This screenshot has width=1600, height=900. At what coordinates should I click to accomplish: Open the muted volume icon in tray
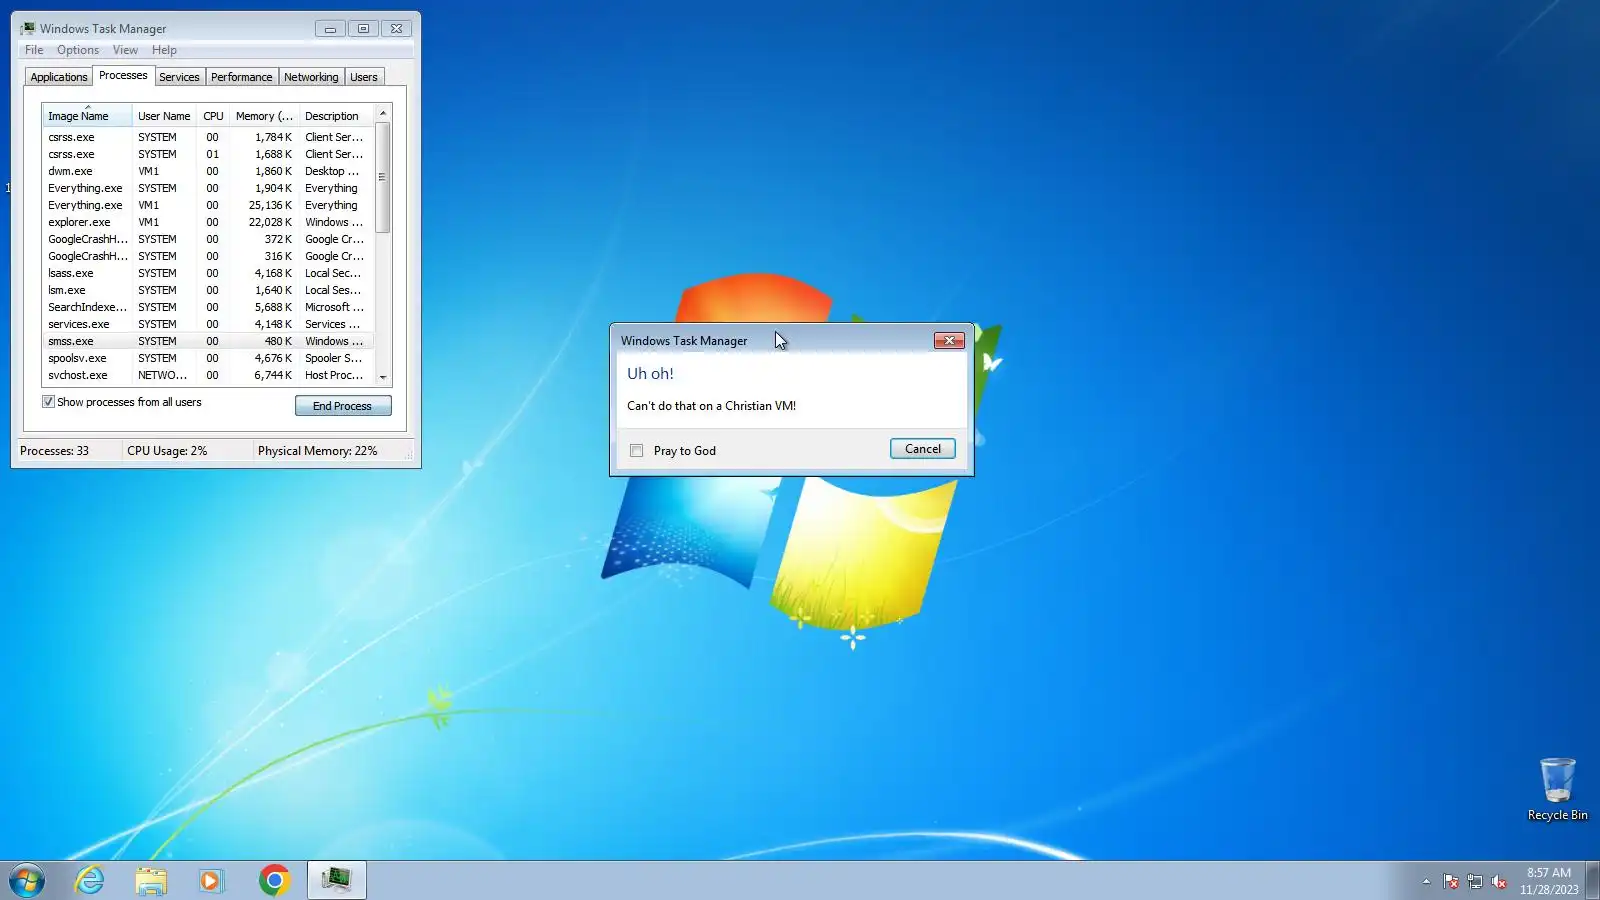click(x=1498, y=881)
